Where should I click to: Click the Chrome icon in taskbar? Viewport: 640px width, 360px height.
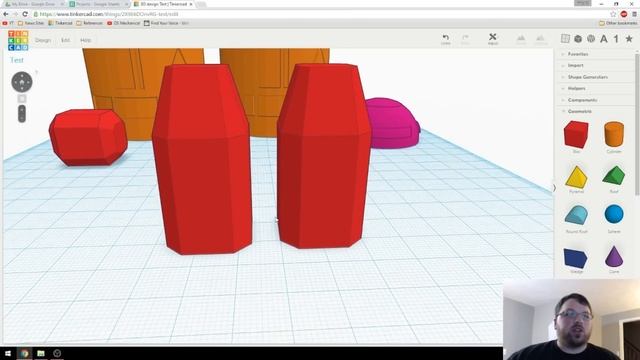point(24,353)
